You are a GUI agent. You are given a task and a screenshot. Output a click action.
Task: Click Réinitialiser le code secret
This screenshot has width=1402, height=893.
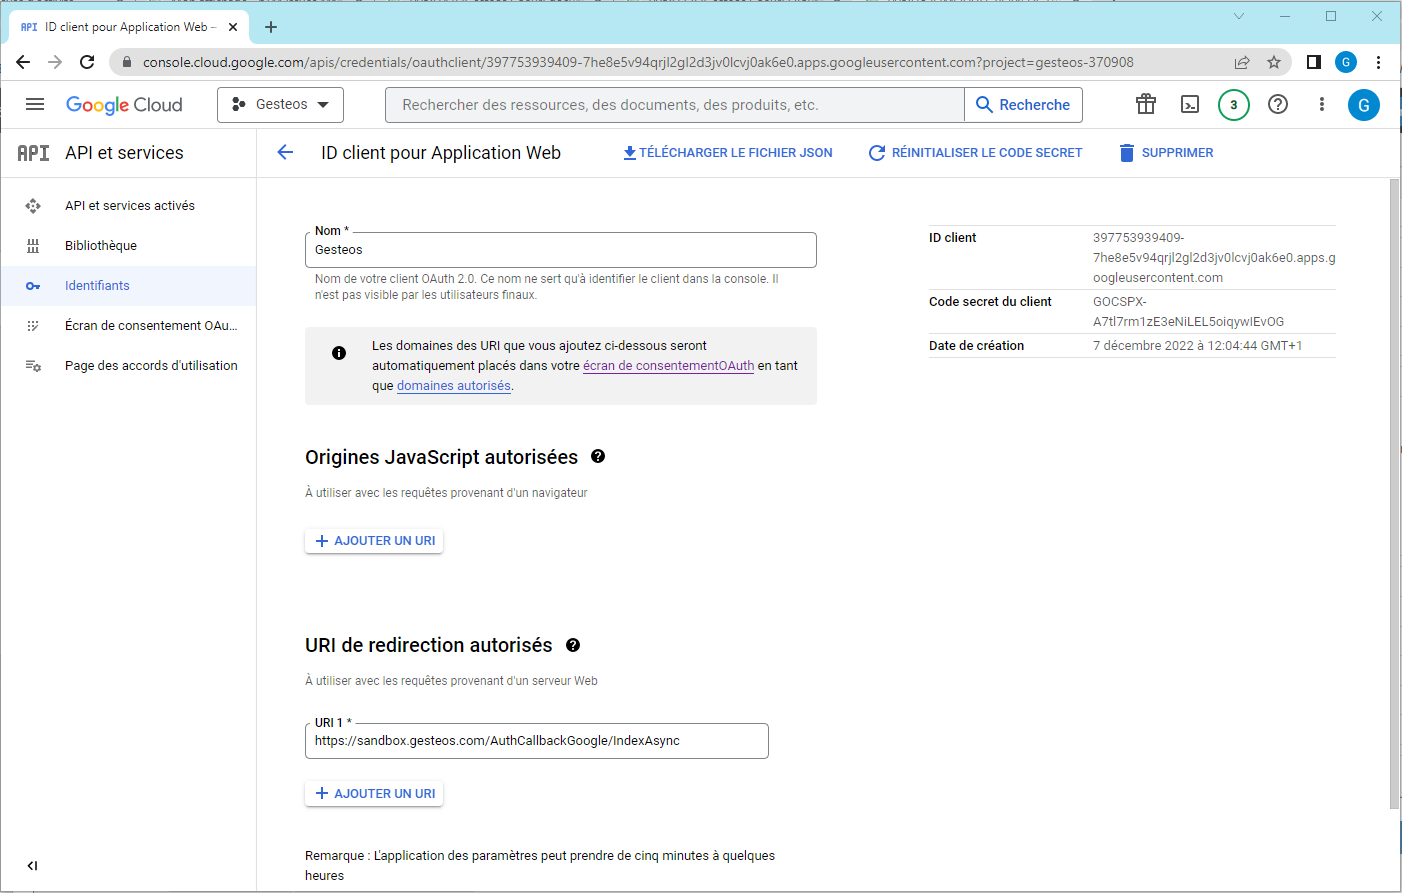point(975,153)
